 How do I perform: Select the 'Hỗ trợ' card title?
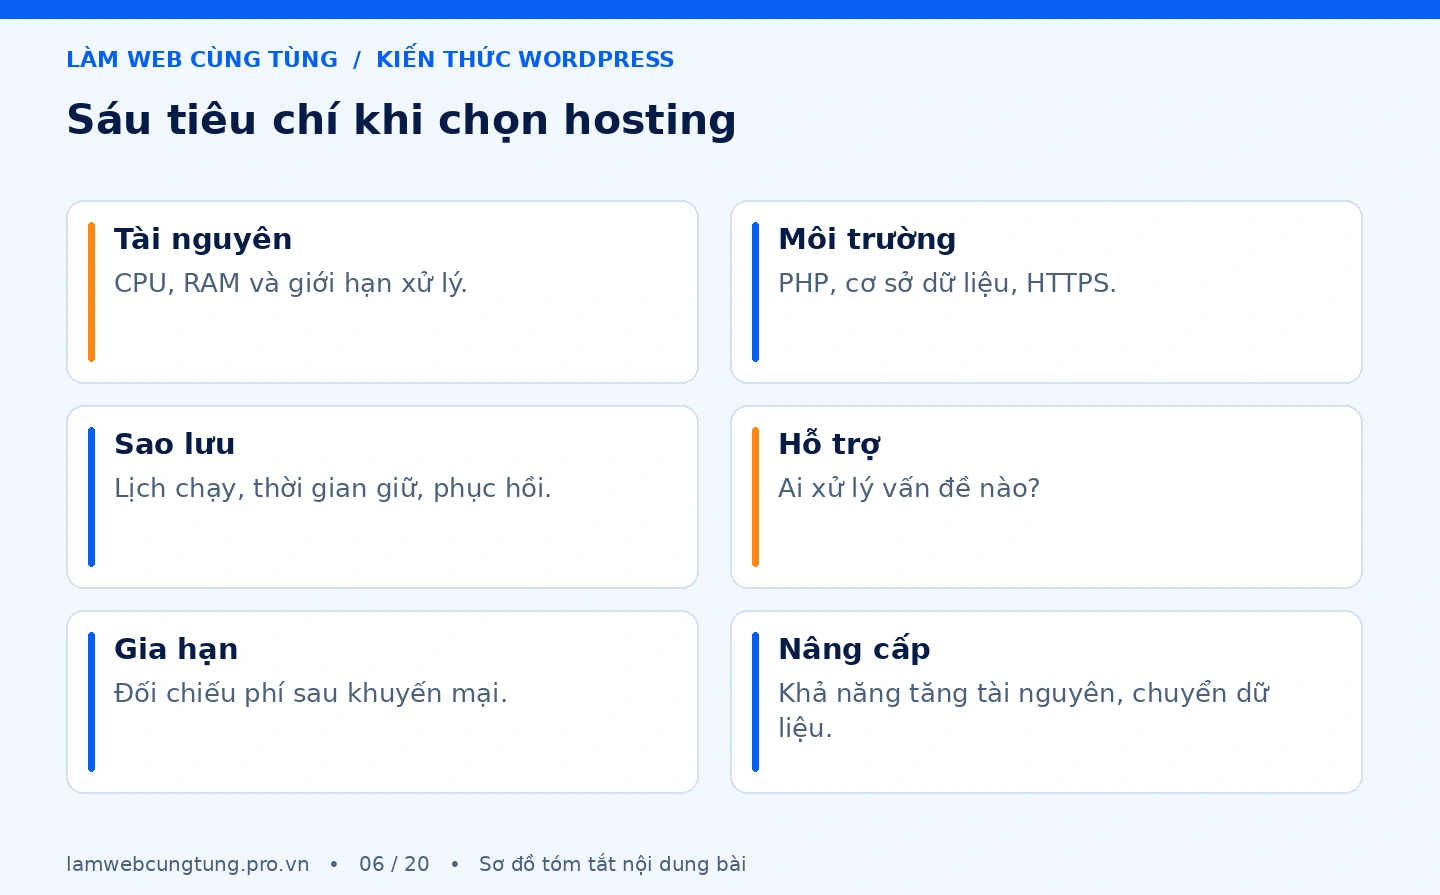(829, 444)
